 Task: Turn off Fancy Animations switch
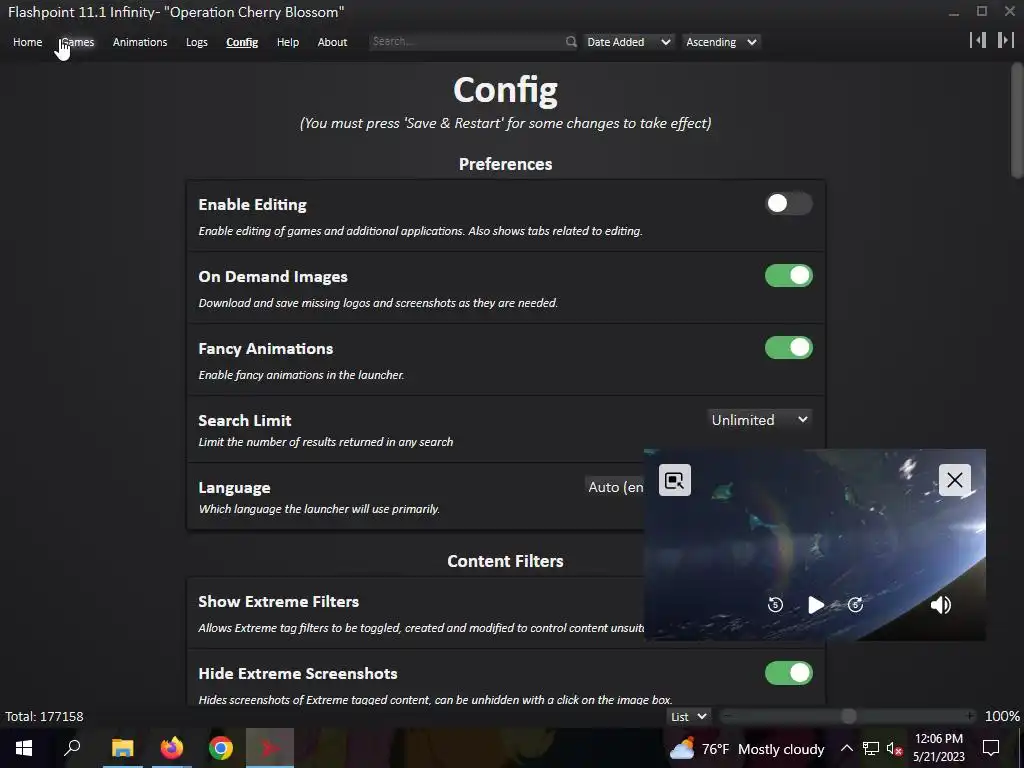pyautogui.click(x=788, y=347)
